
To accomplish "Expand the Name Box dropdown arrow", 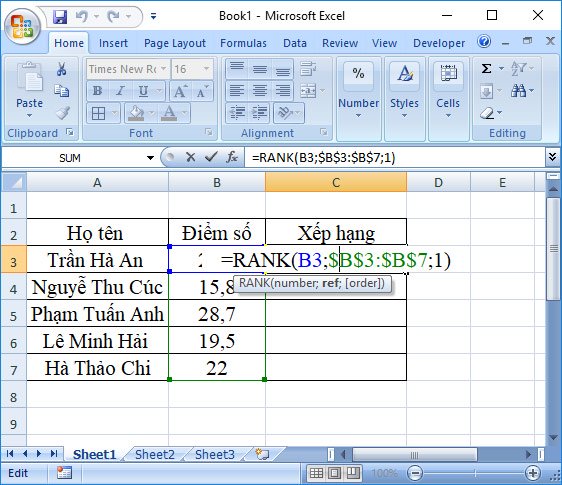I will tap(150, 157).
